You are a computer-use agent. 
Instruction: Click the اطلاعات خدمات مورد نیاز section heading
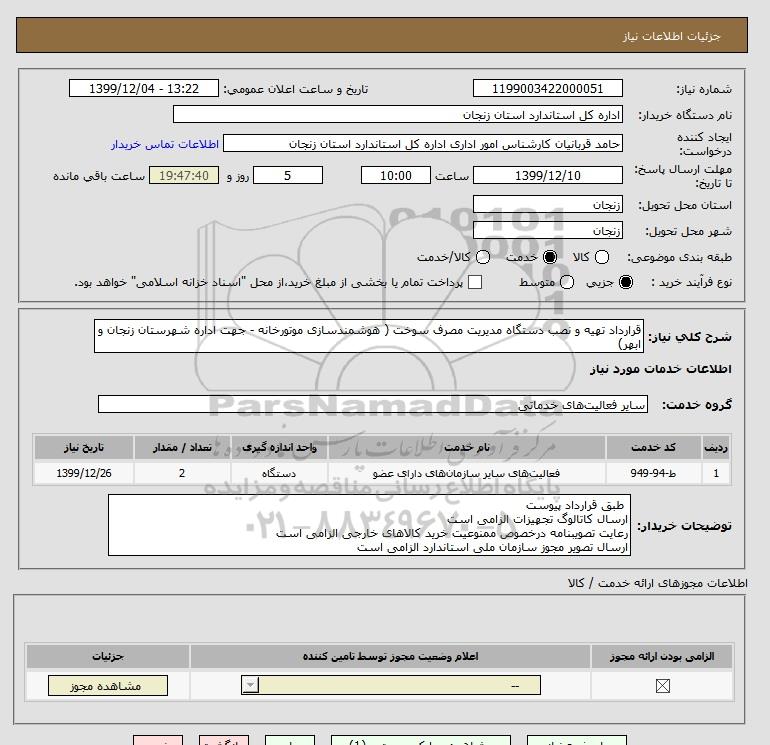[660, 369]
